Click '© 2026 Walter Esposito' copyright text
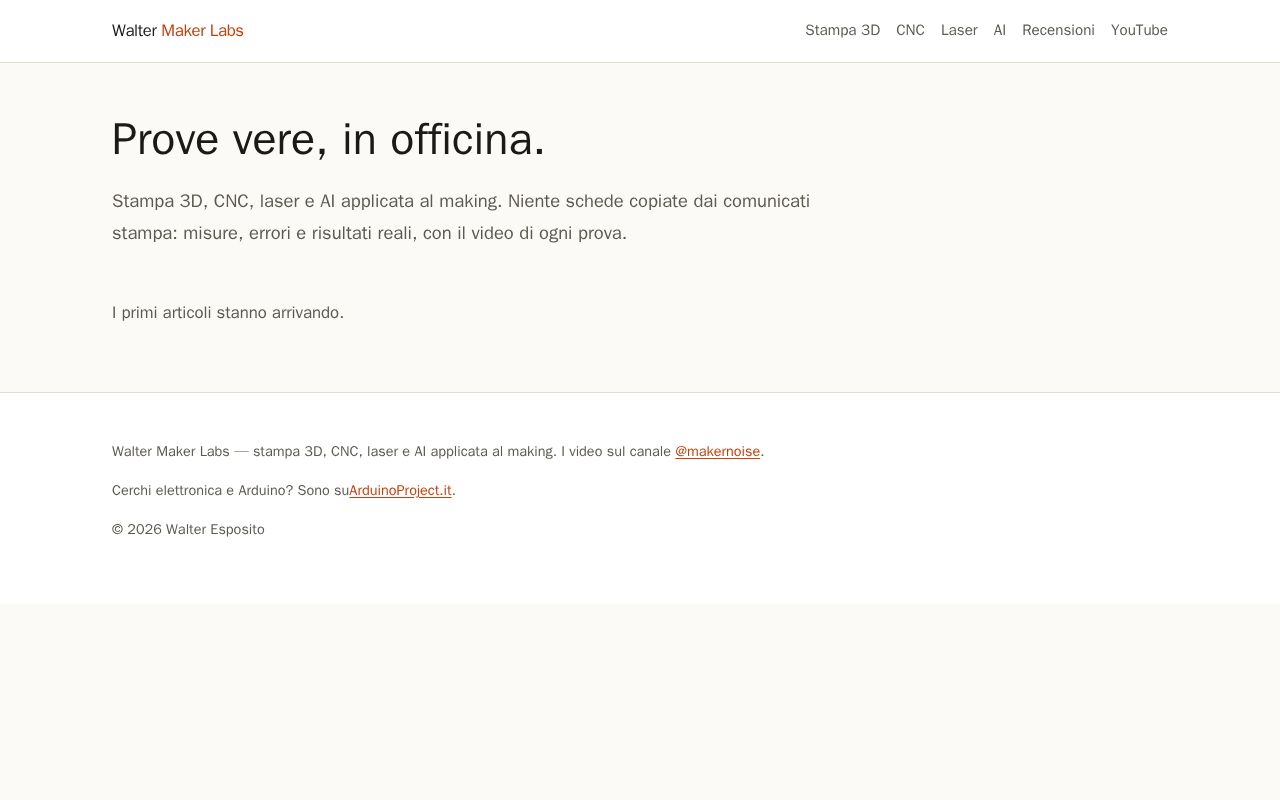Screen dimensions: 1280x800 [188, 529]
